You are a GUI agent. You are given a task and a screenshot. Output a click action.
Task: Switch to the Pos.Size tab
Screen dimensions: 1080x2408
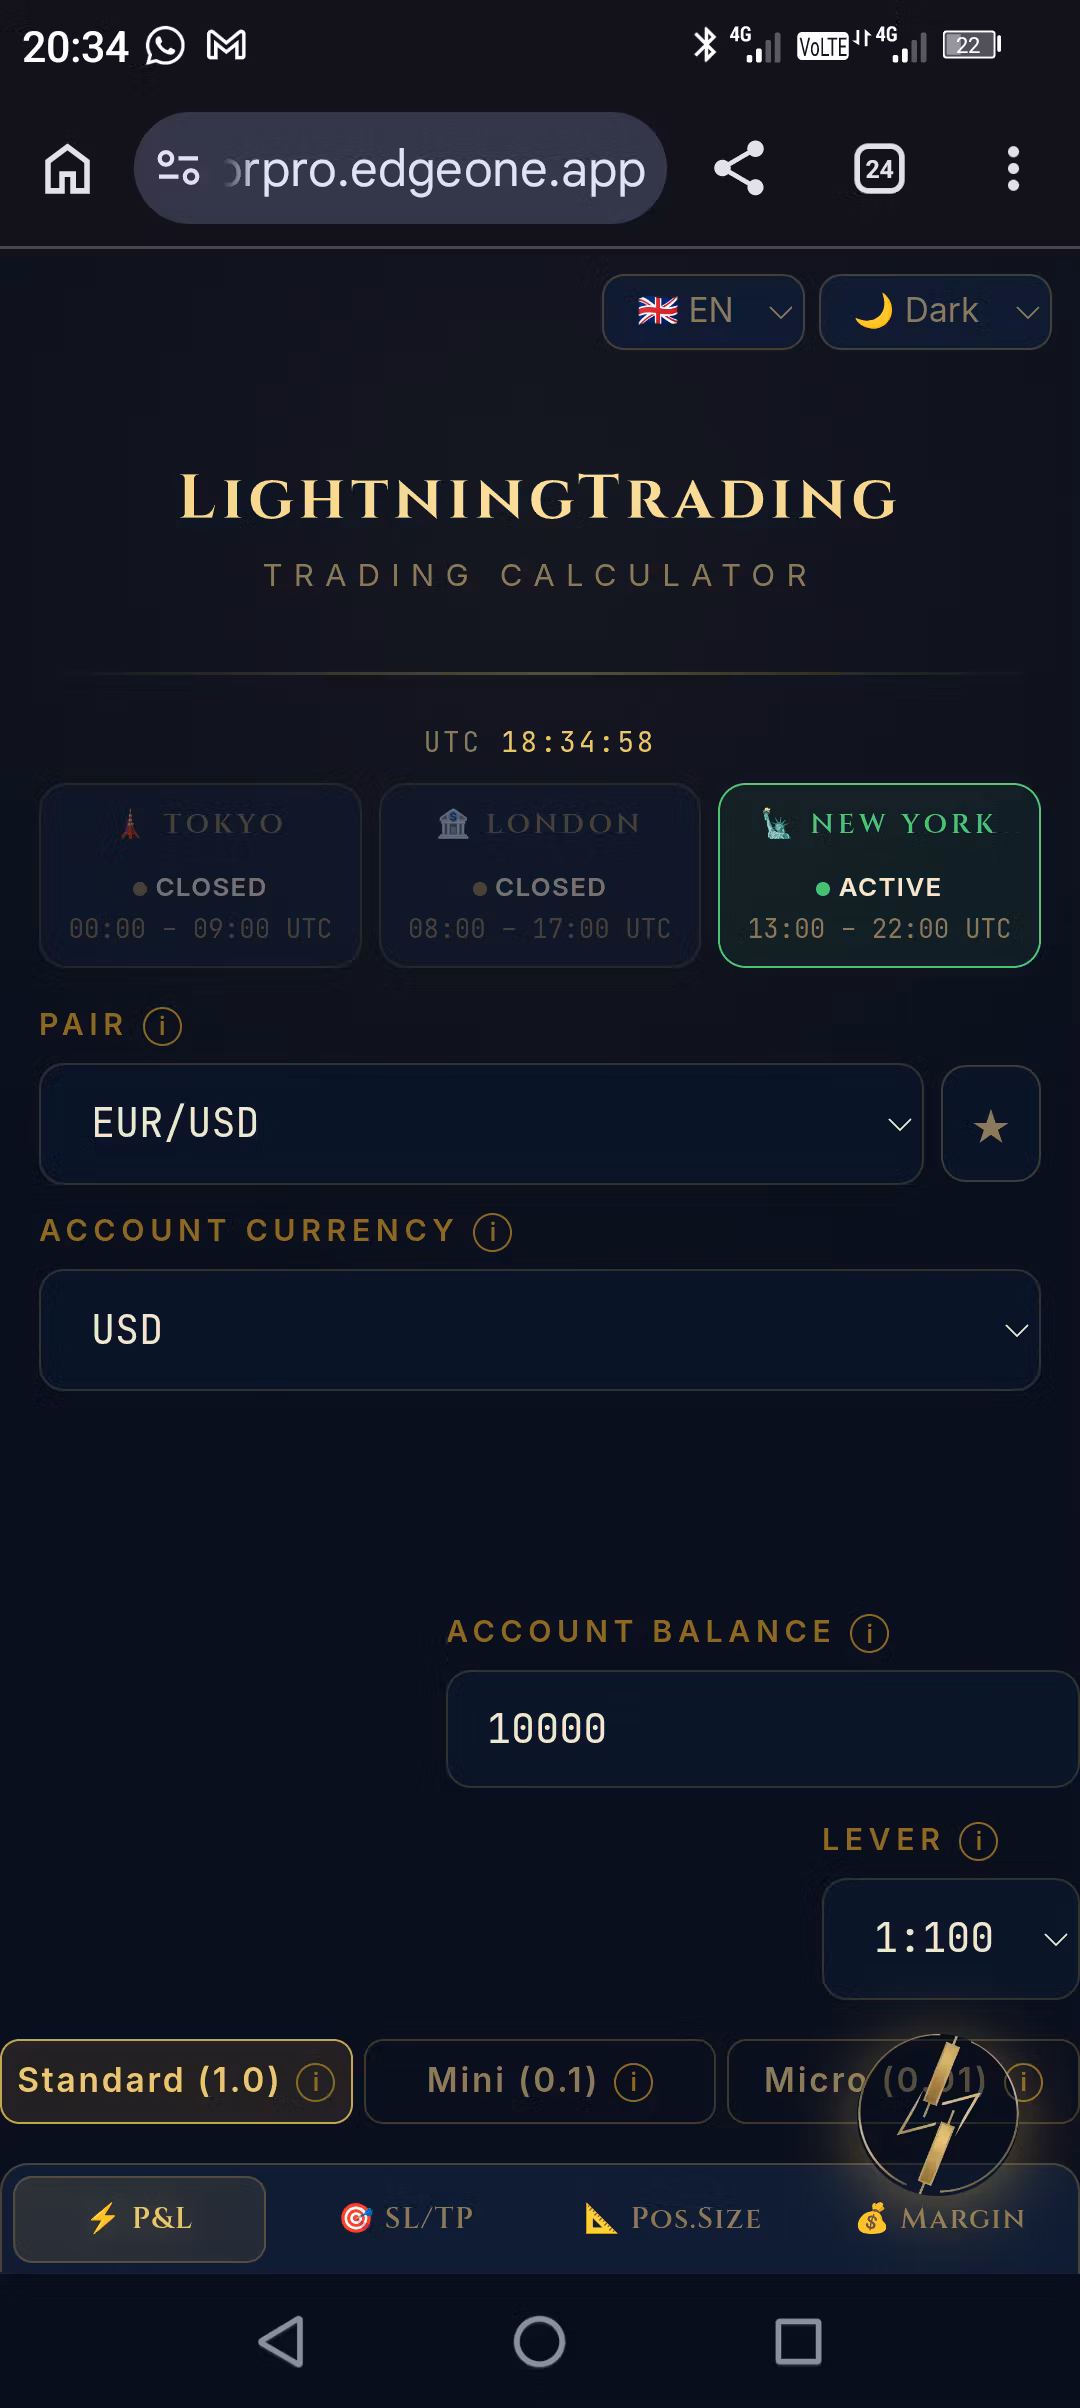point(673,2218)
